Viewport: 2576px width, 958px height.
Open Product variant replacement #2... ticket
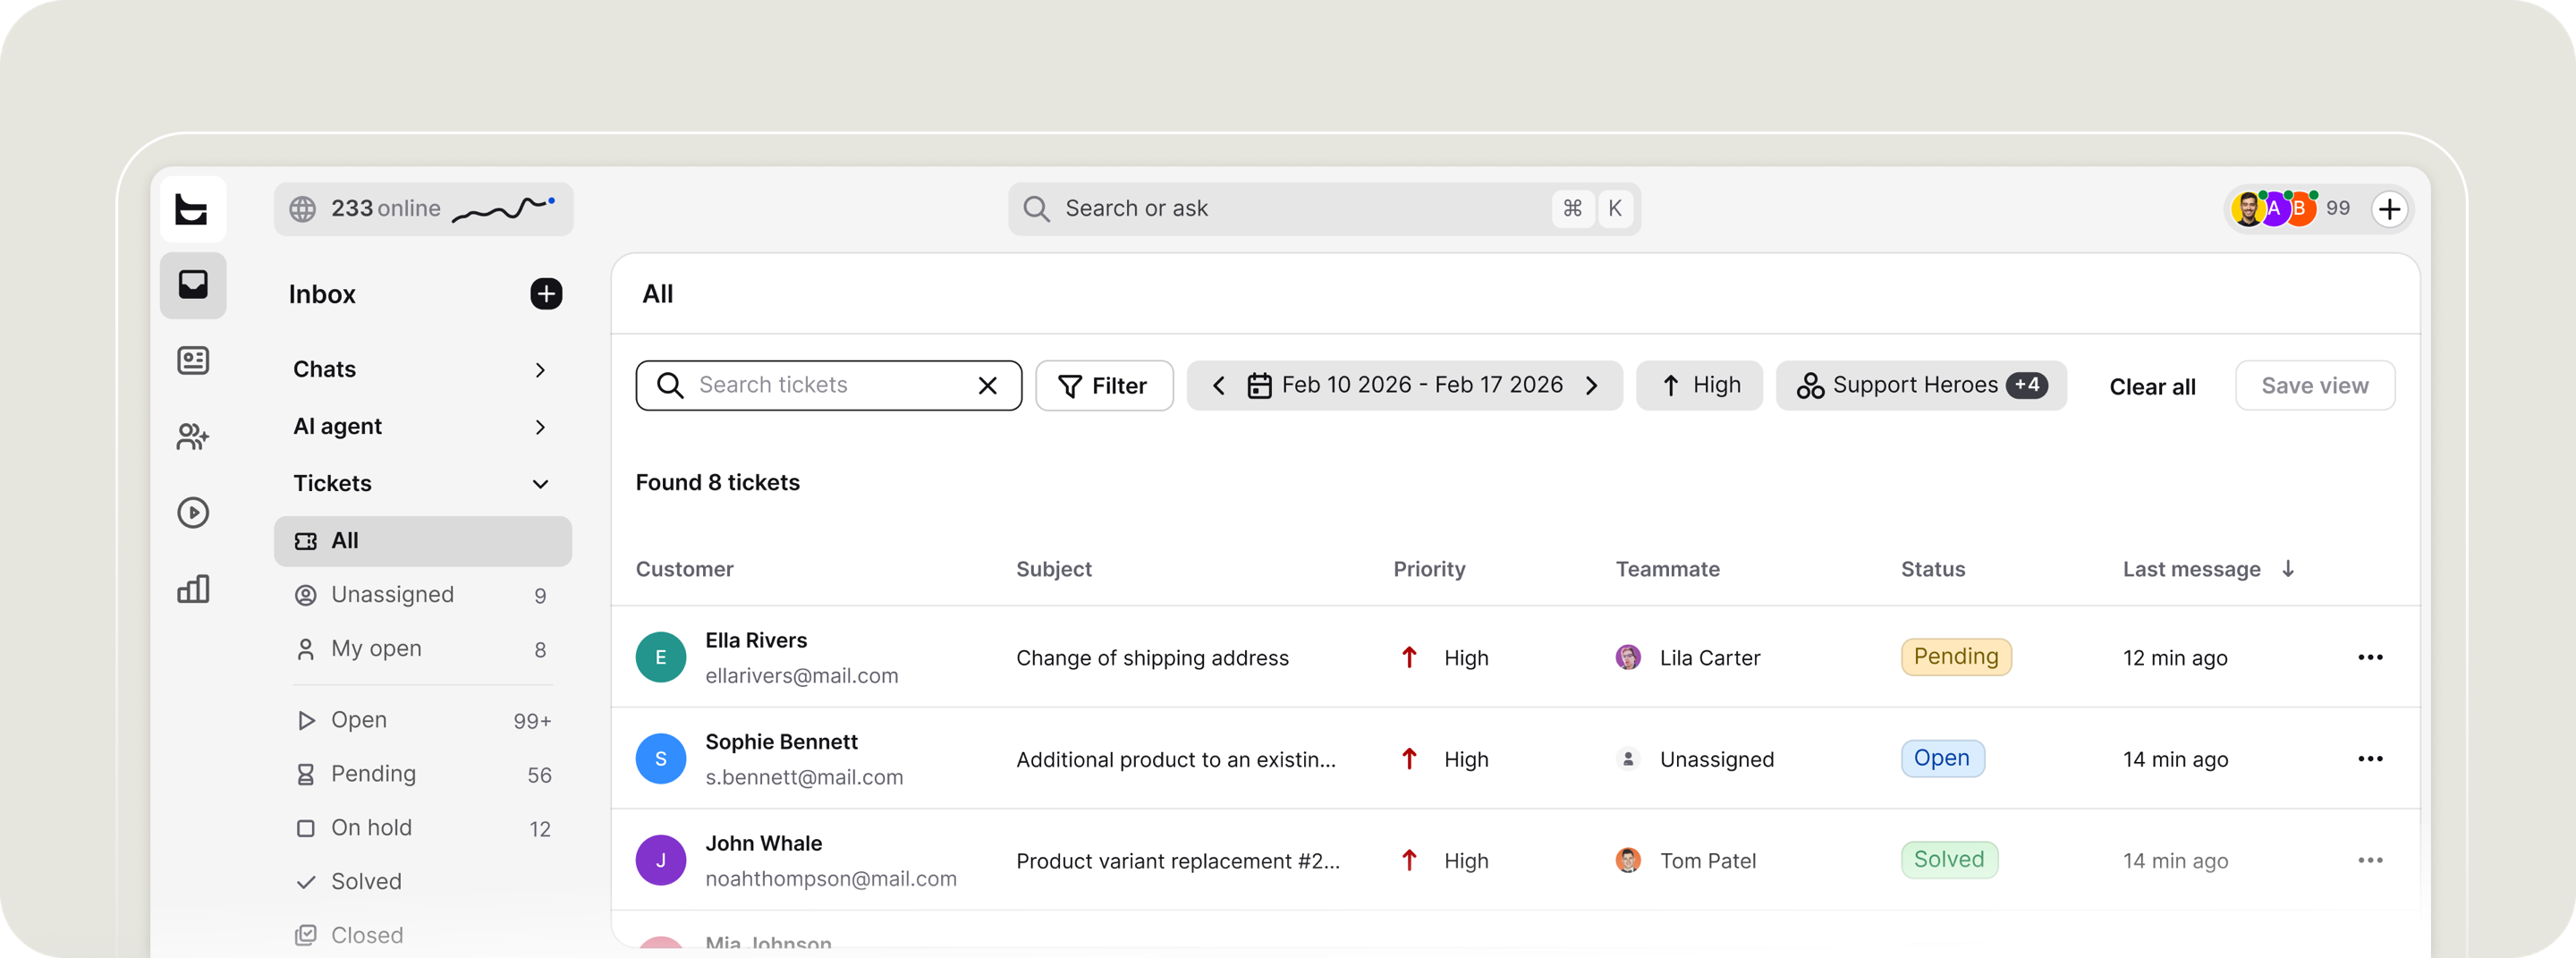(1178, 861)
